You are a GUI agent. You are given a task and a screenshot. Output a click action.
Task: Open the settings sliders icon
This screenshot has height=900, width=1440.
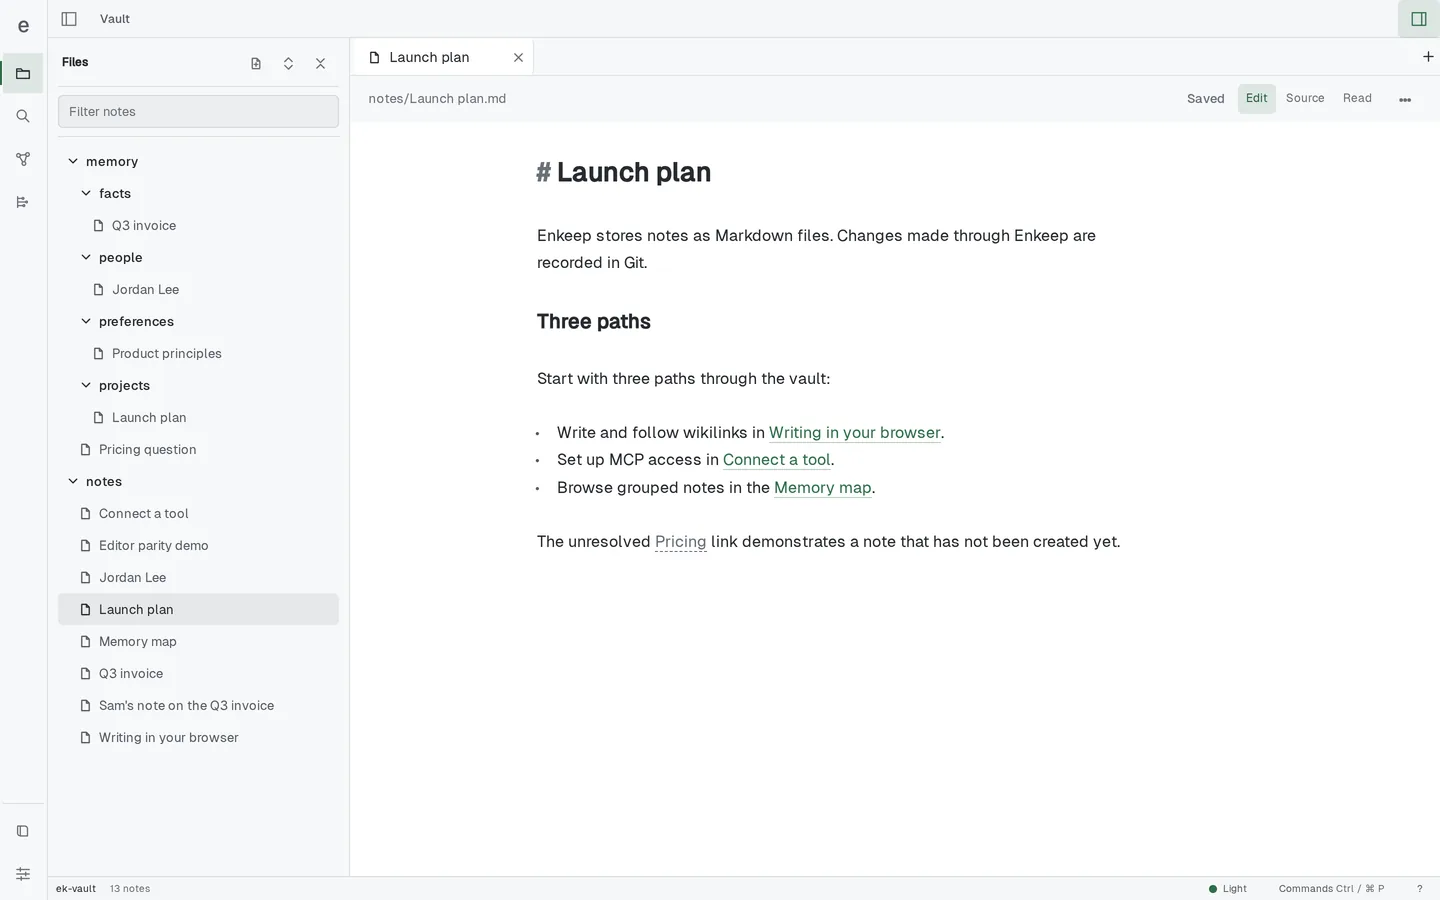(23, 874)
